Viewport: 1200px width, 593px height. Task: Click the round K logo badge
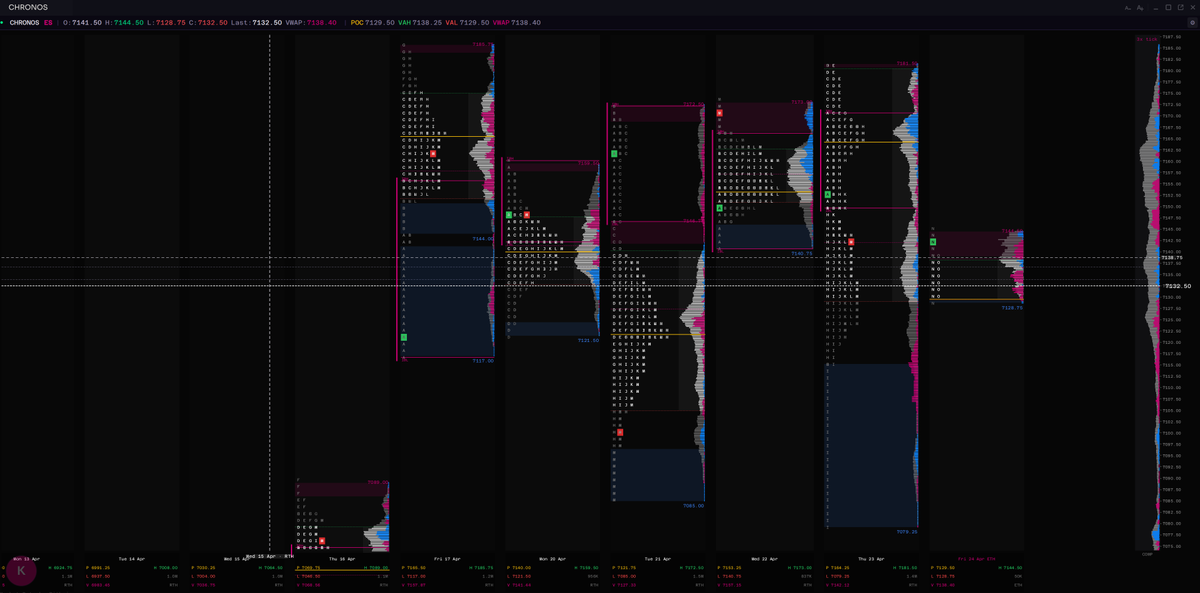[x=21, y=571]
